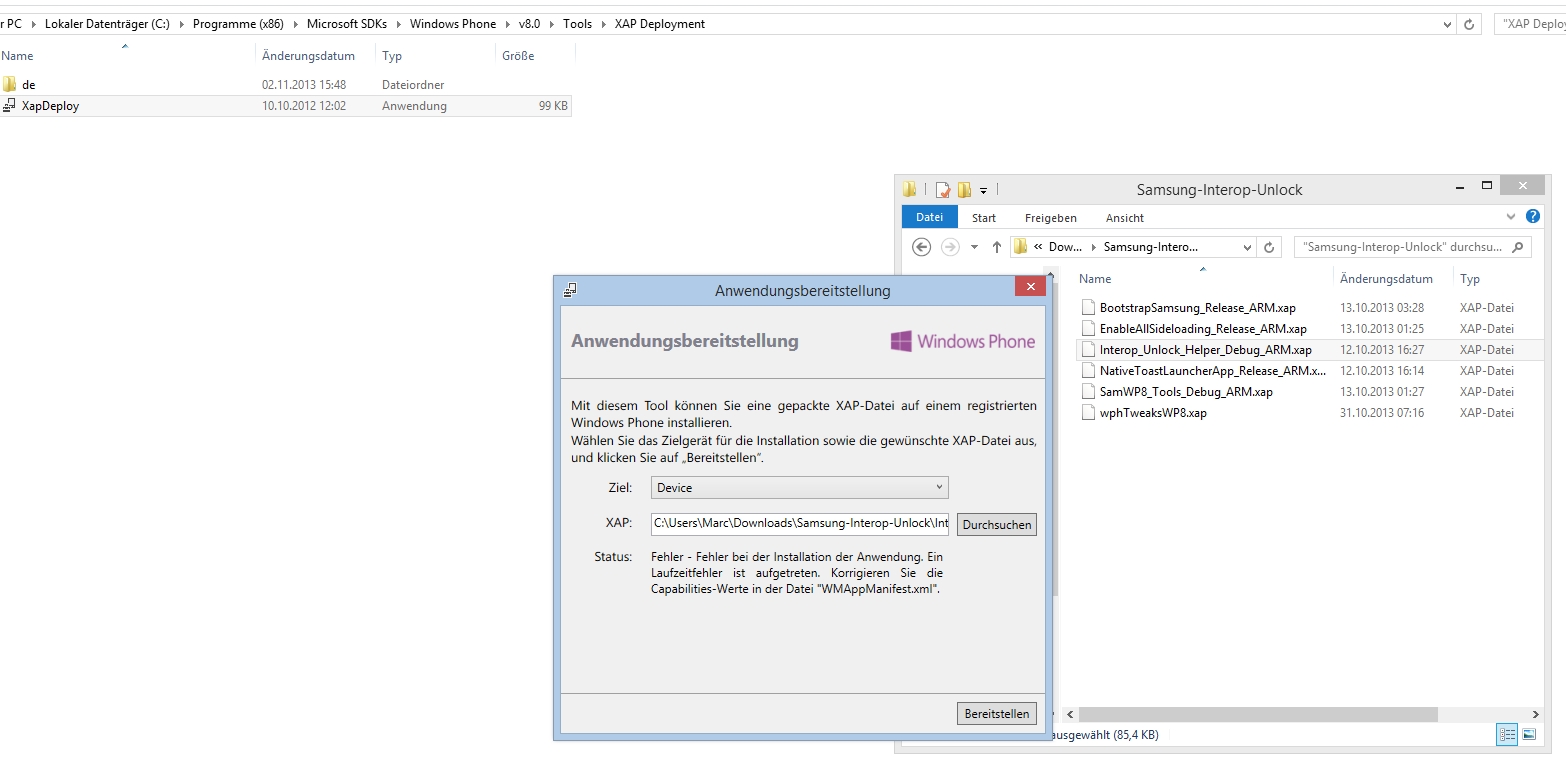Click the Bereitstellen button
The image size is (1566, 767).
(x=997, y=714)
